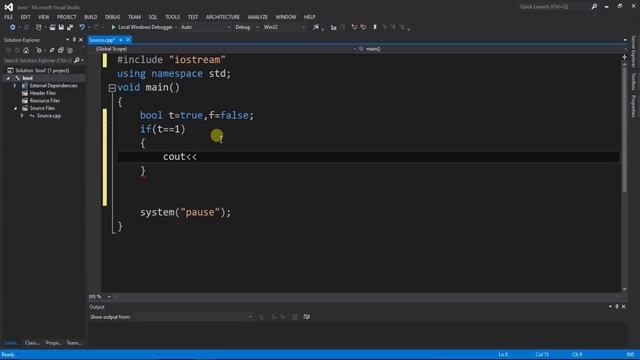Pin the Source.cpp tab
640x360 pixels.
pos(121,40)
